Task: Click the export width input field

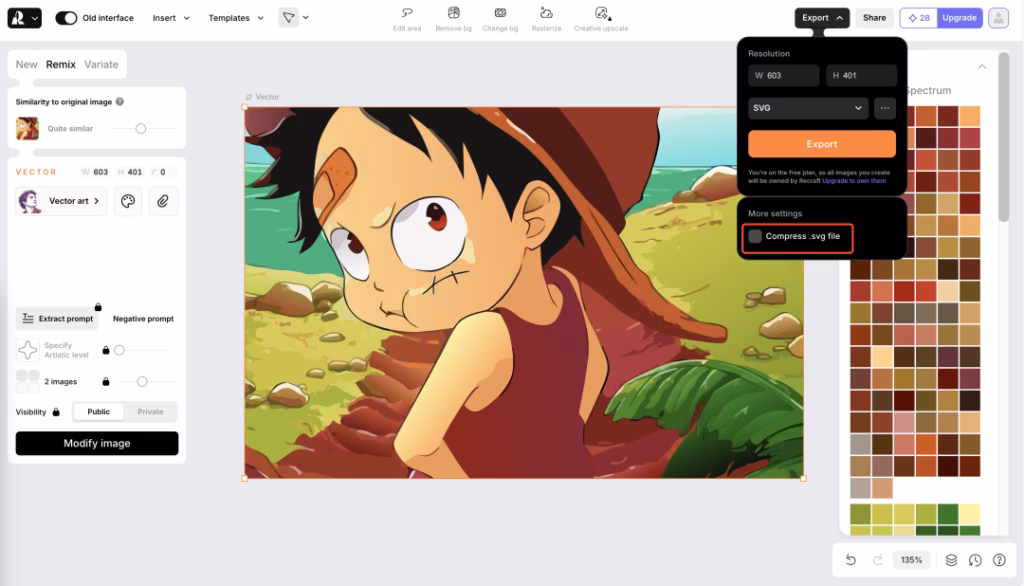Action: point(784,76)
